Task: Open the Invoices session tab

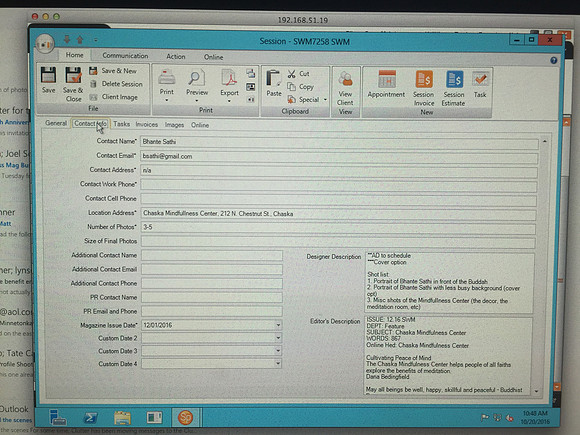Action: (x=146, y=125)
